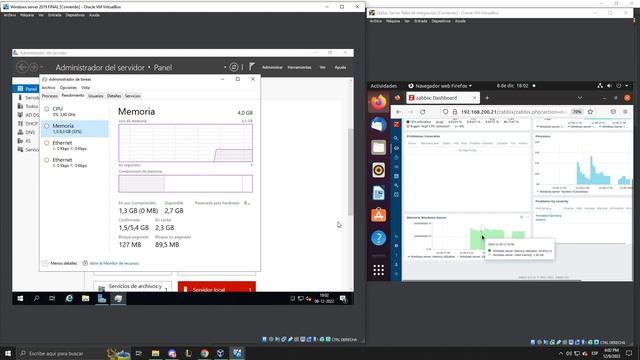Click the Firefox address bar URL

point(513,111)
